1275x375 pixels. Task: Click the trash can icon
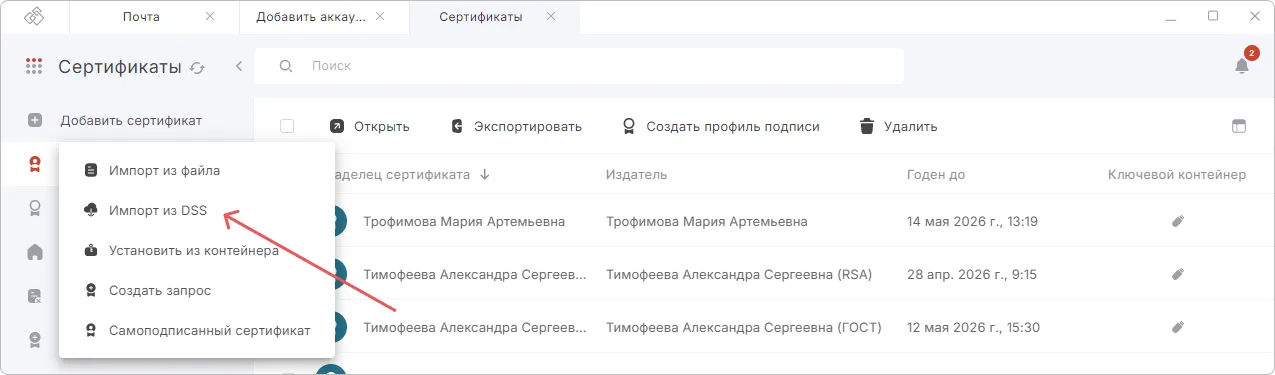(x=867, y=126)
